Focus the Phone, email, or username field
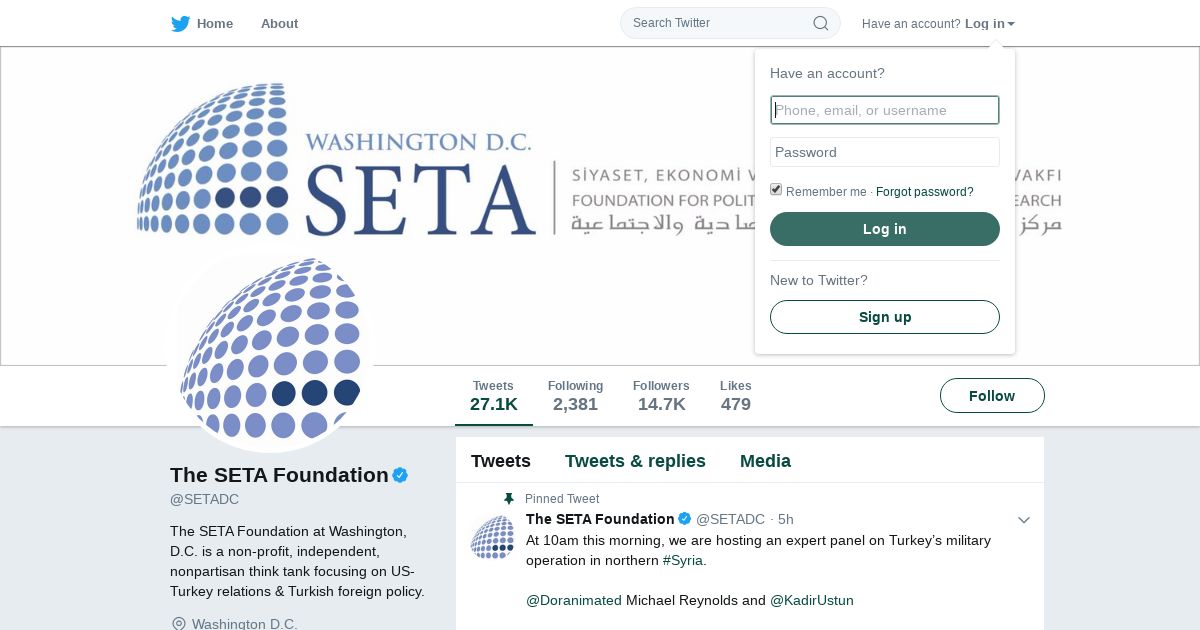 [885, 110]
